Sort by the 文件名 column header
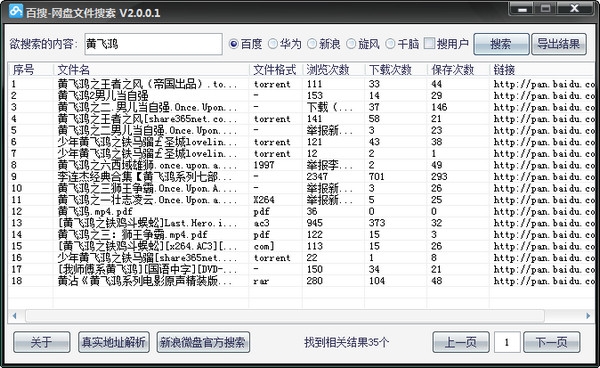The image size is (600, 368). [x=151, y=70]
